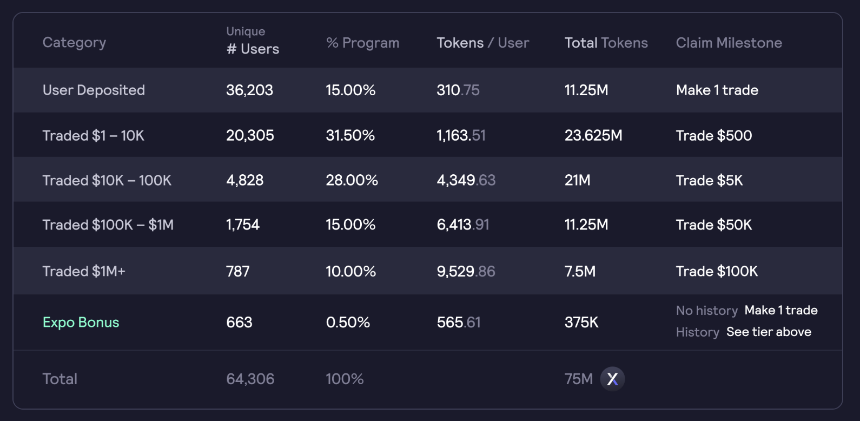Click the 'See tier above' text
The width and height of the screenshot is (860, 421).
point(768,332)
